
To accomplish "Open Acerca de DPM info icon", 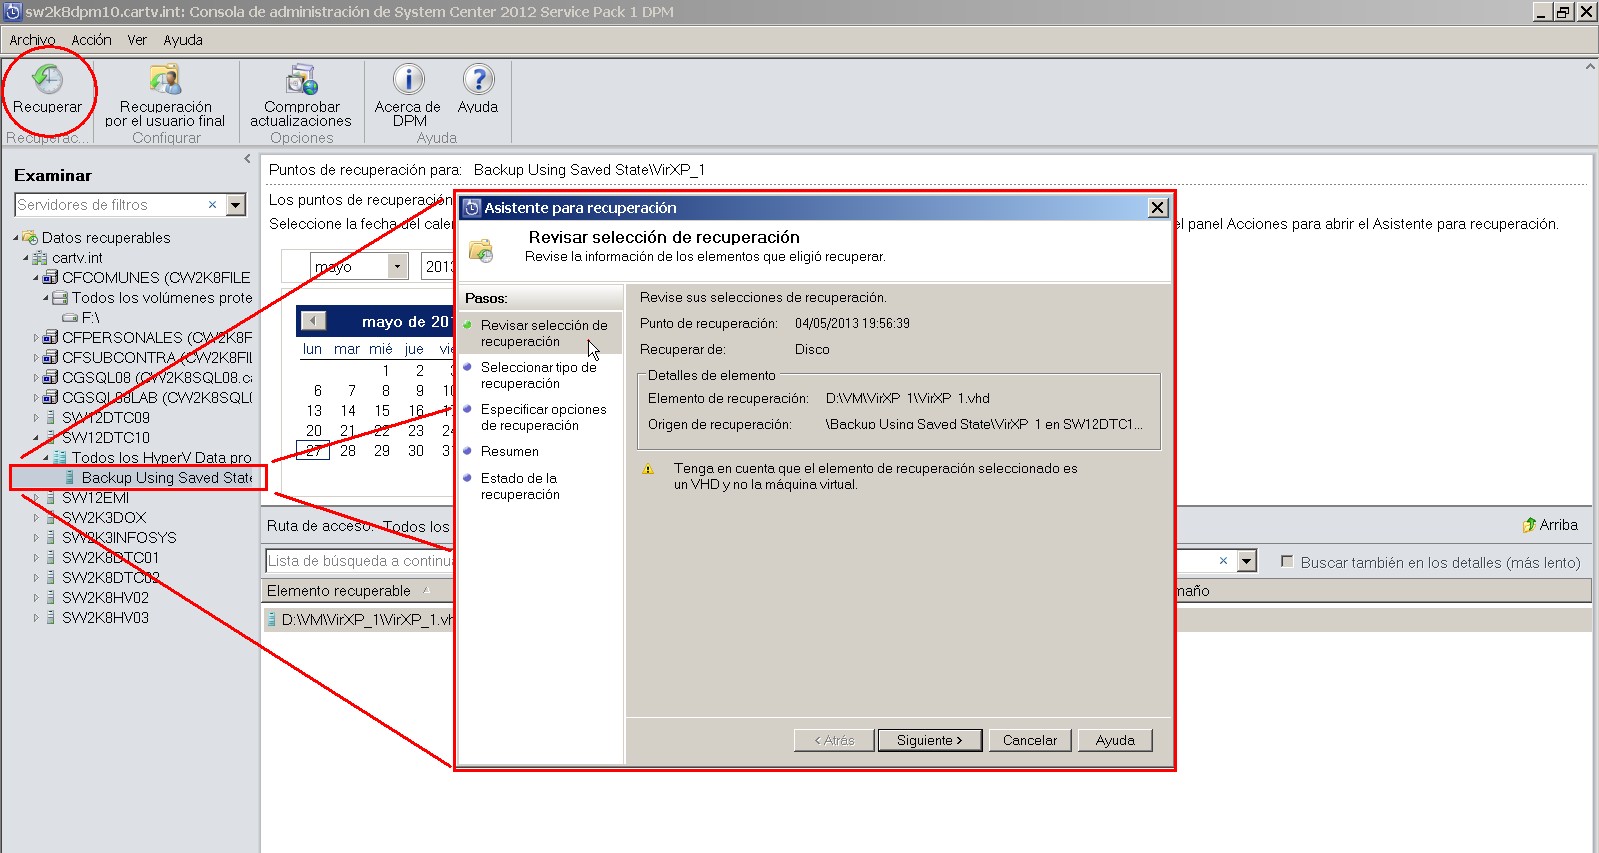I will click(x=408, y=79).
